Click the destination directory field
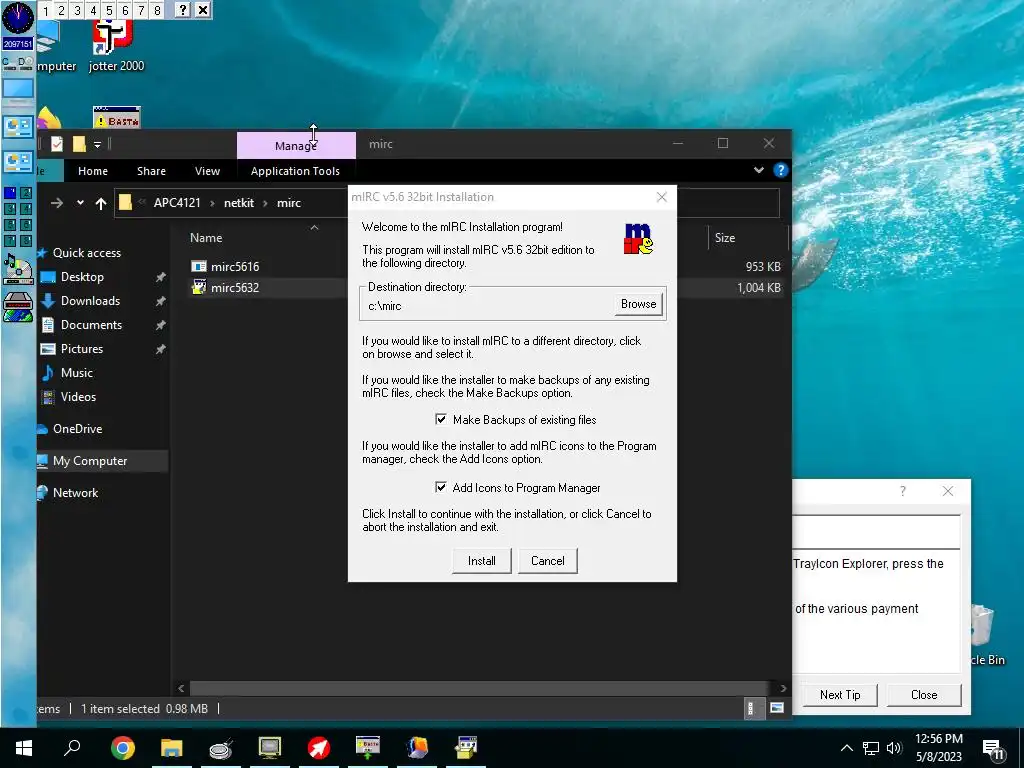The height and width of the screenshot is (768, 1024). (x=487, y=306)
